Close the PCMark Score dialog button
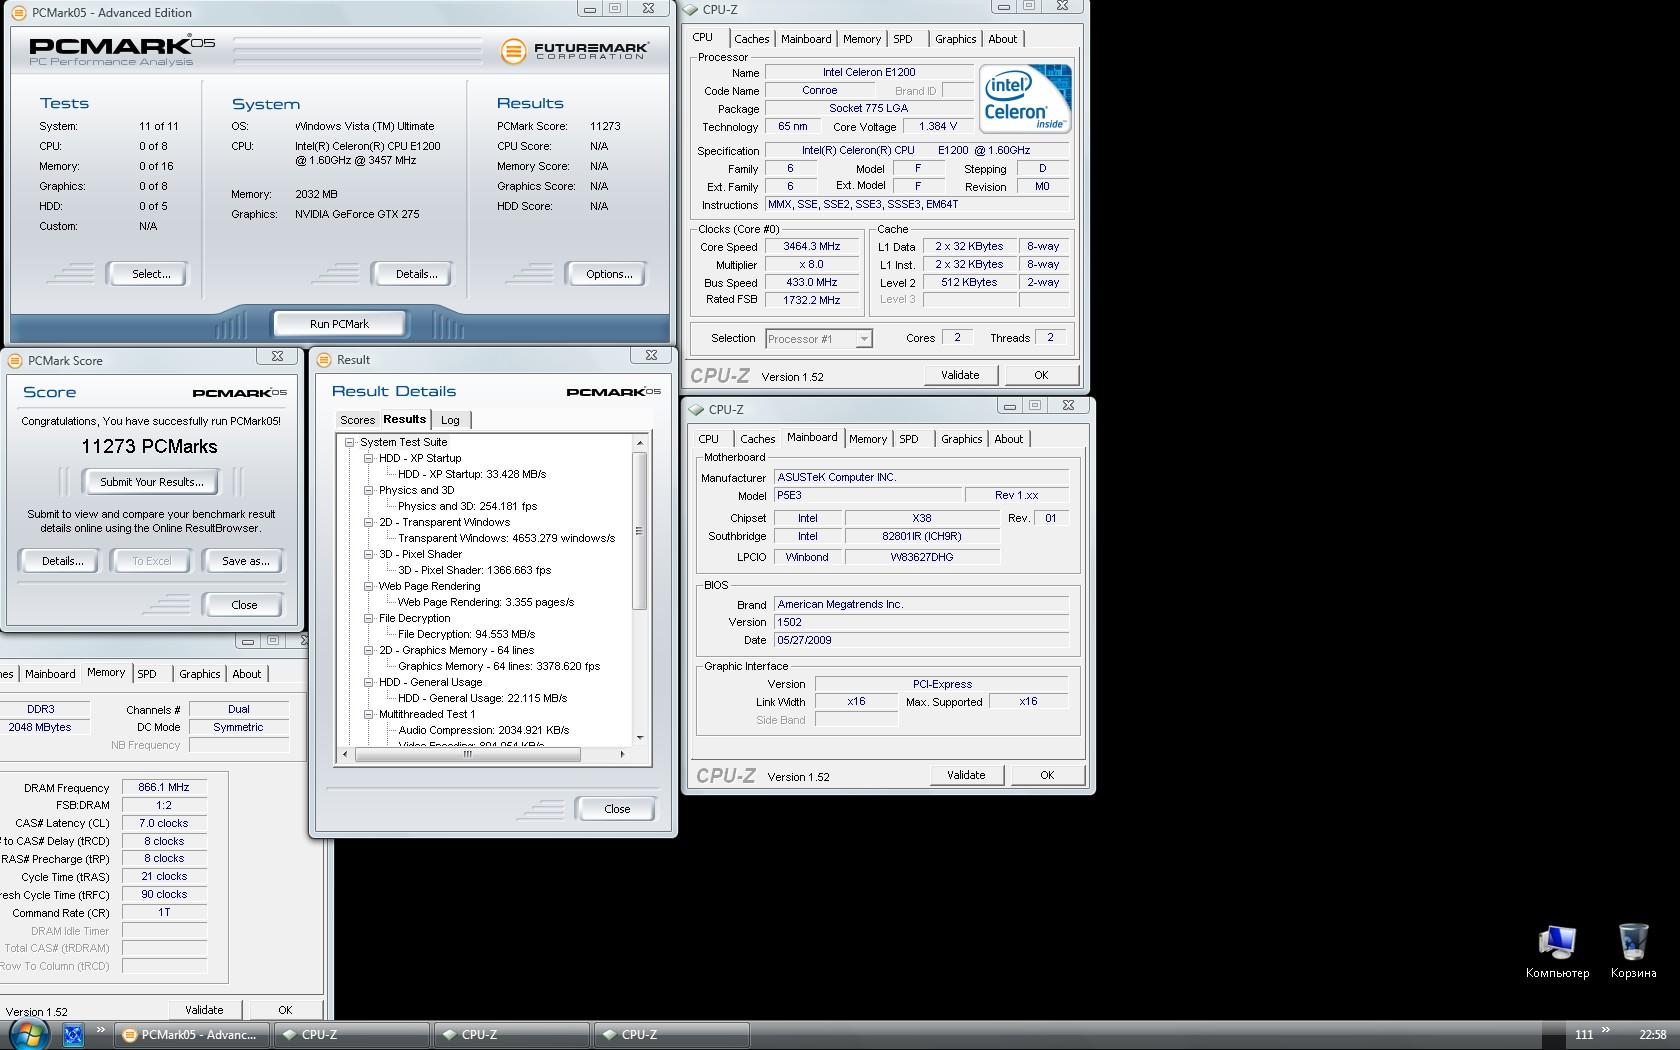This screenshot has height=1050, width=1680. pos(244,605)
